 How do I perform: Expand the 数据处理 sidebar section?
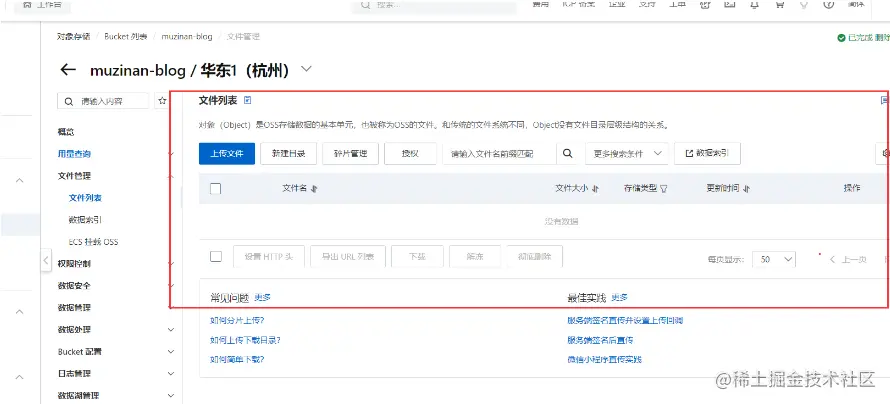[171, 330]
